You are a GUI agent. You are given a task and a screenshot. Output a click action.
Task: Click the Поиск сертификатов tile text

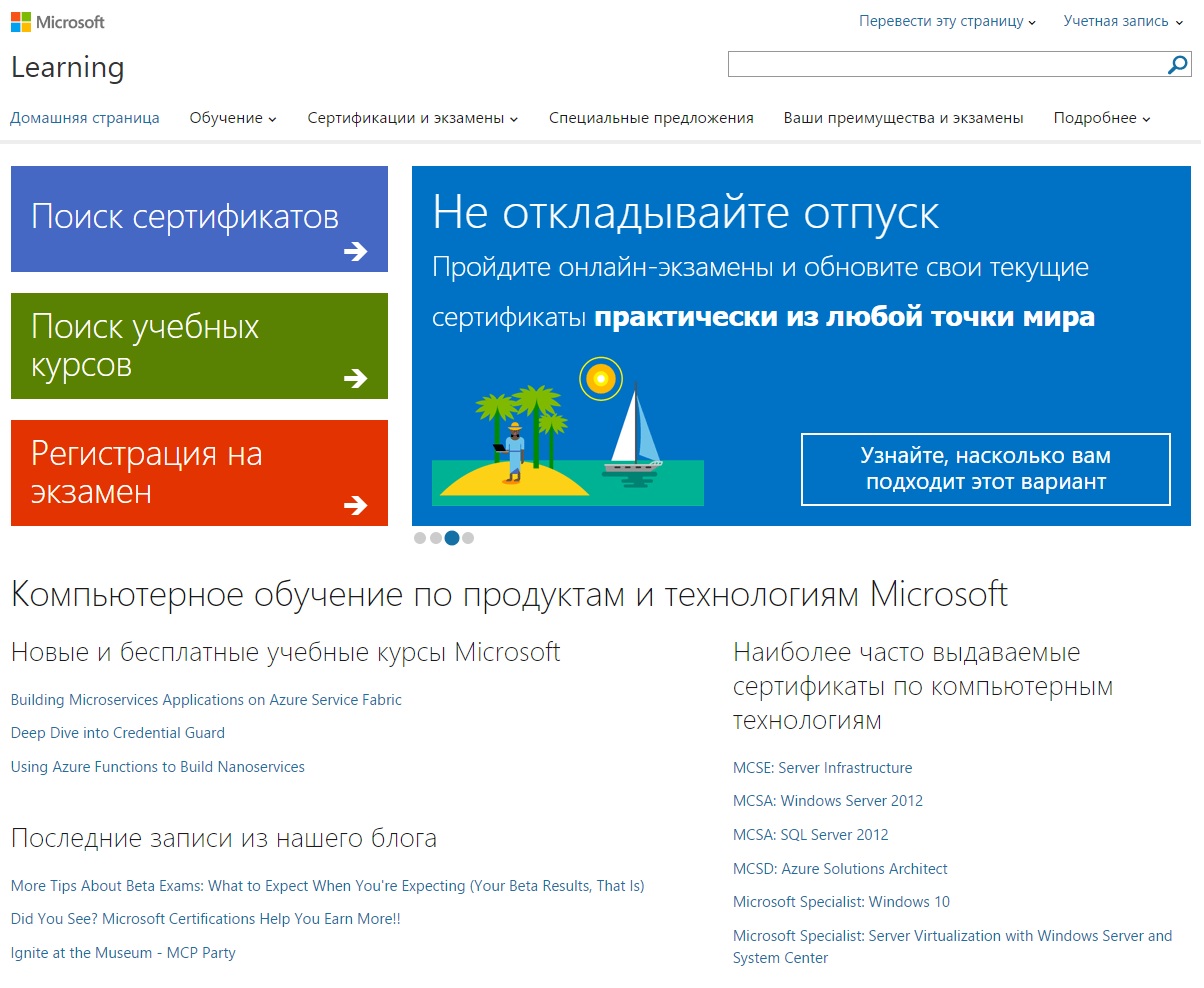[185, 217]
